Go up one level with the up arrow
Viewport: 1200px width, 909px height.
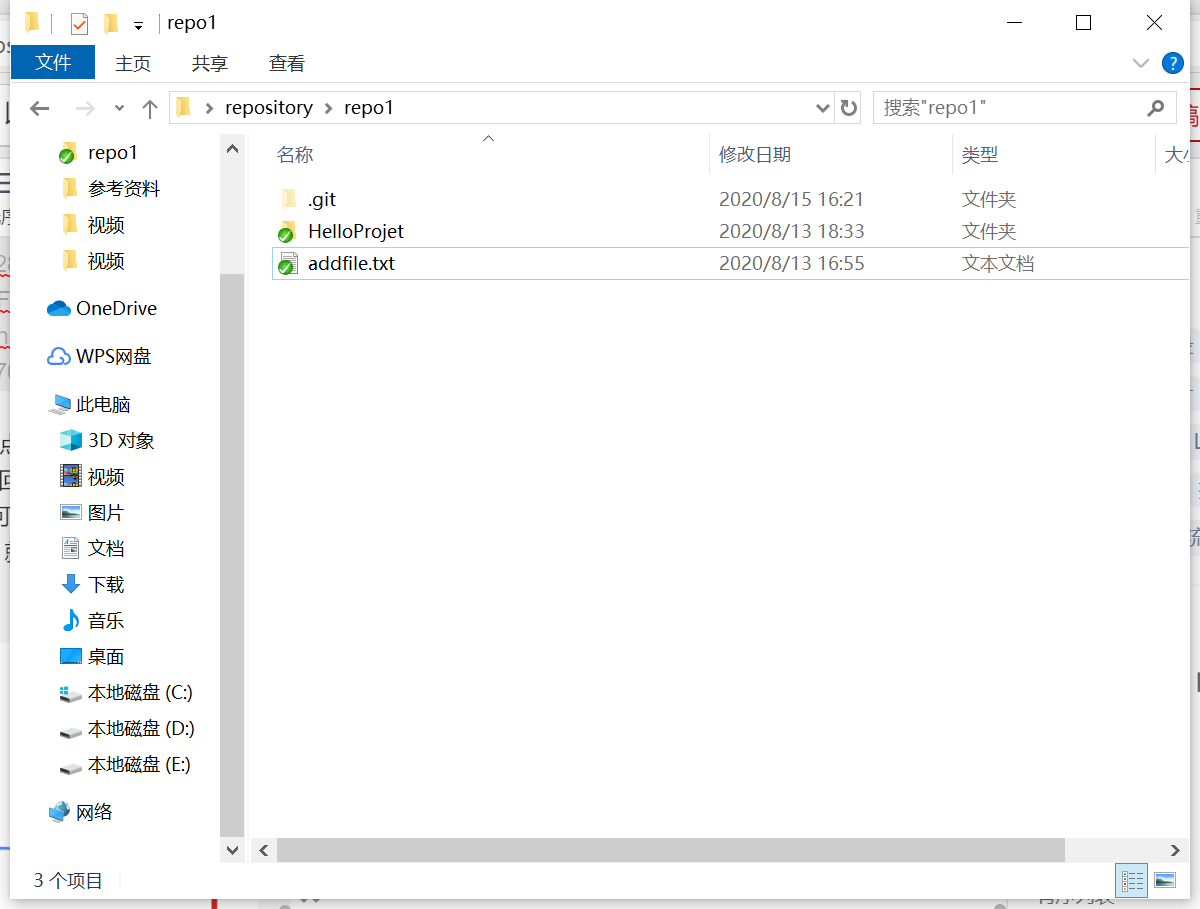pyautogui.click(x=150, y=107)
